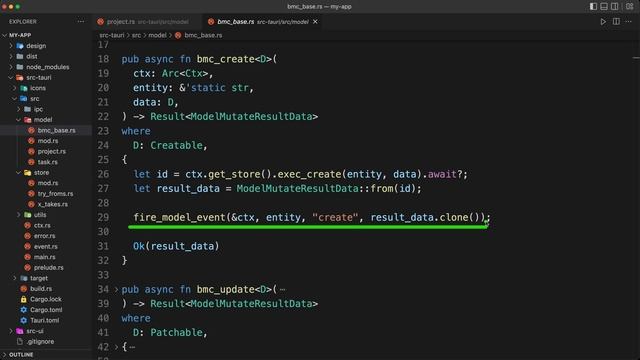This screenshot has width=640, height=360.
Task: Open Cargo.toml in the file tree
Action: click(46, 310)
